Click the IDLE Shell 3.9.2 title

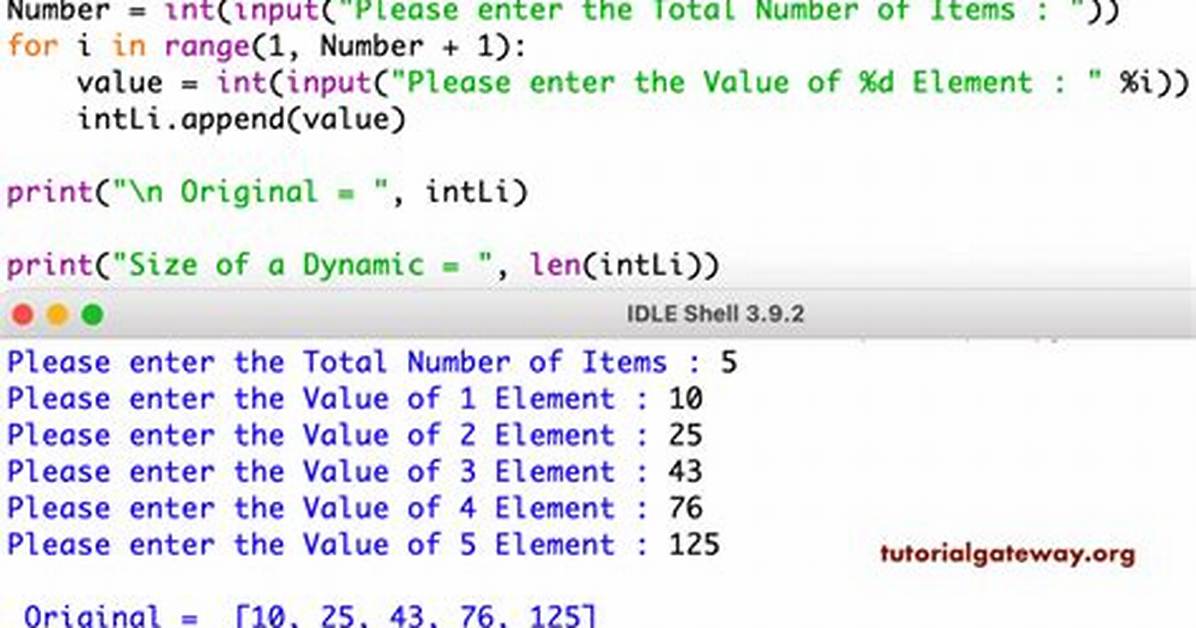click(715, 314)
